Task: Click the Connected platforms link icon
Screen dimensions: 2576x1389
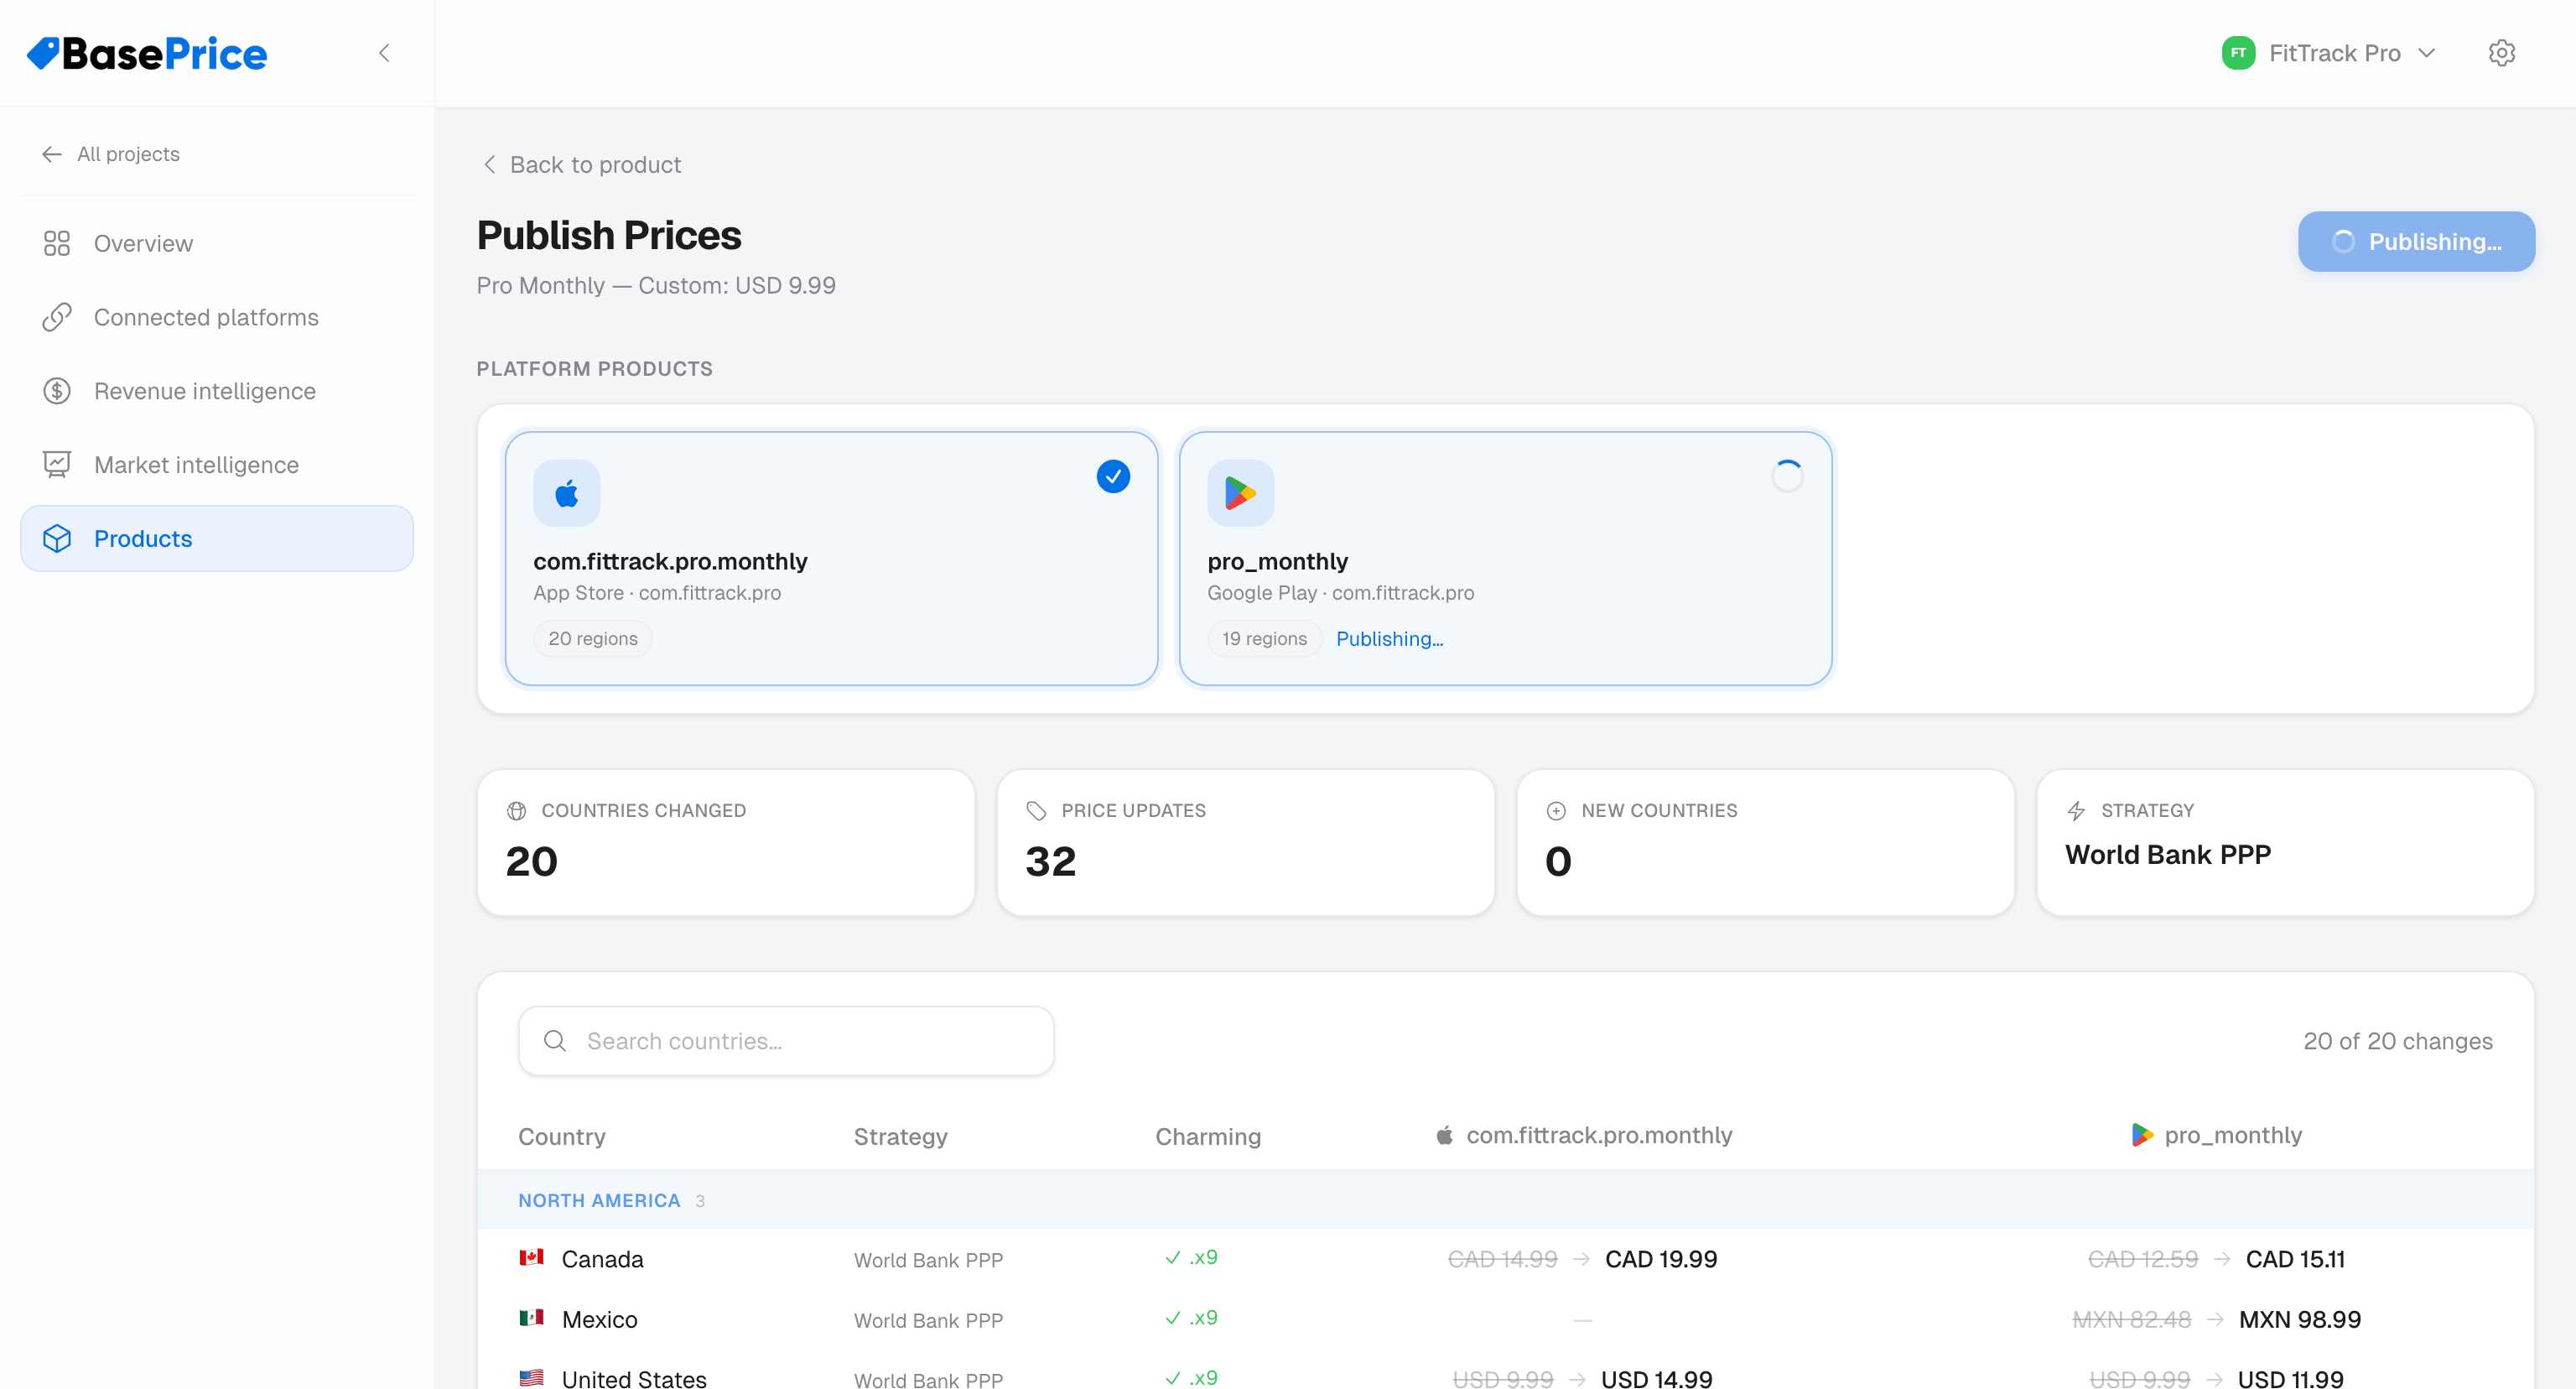Action: coord(57,317)
